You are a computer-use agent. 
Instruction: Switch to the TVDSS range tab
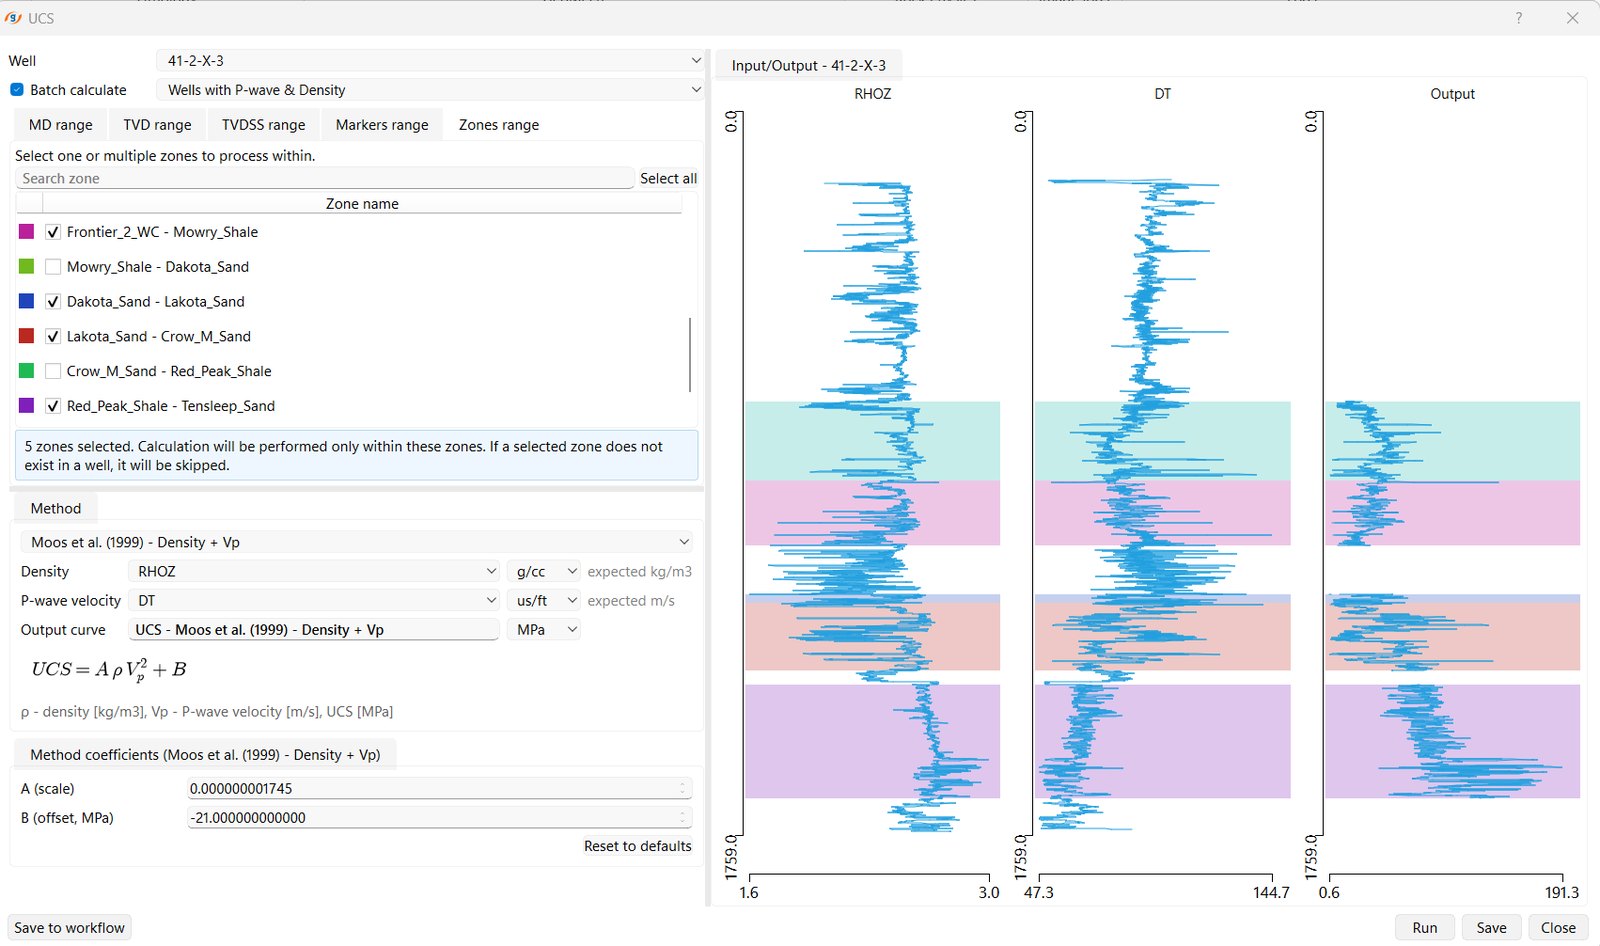(264, 125)
